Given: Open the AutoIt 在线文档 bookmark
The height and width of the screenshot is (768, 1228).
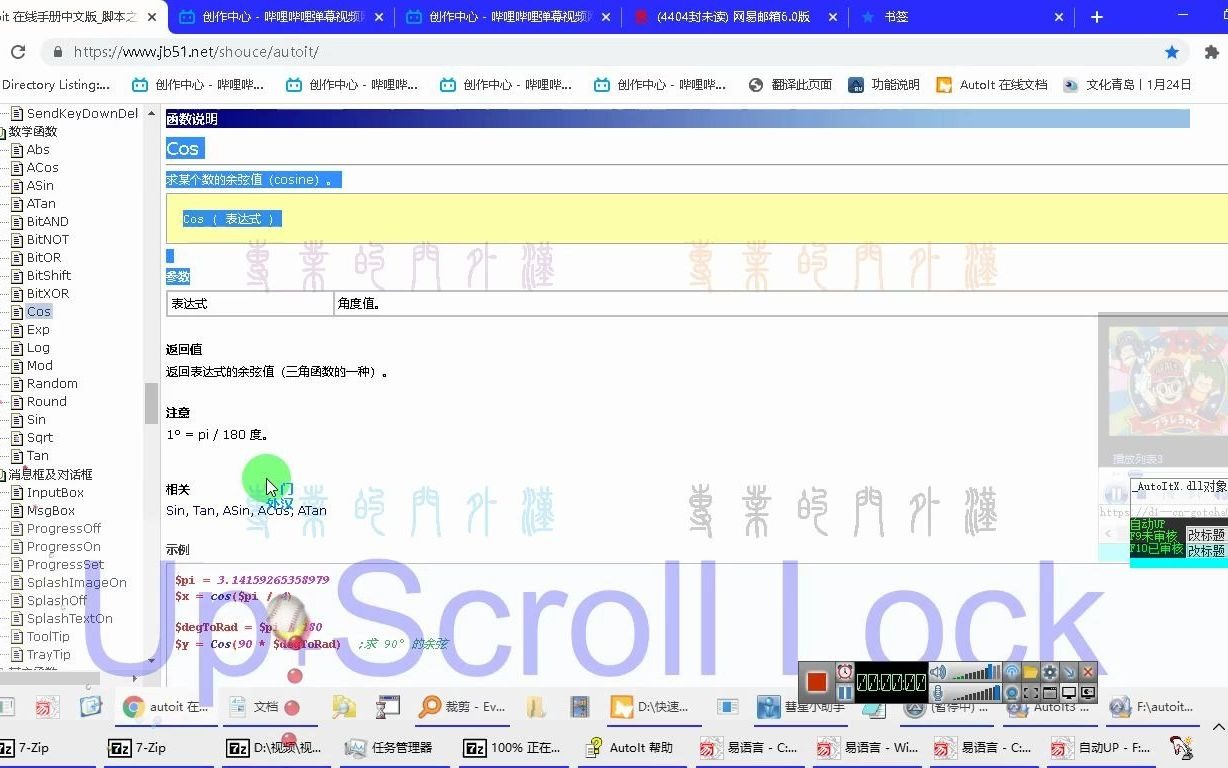Looking at the screenshot, I should coord(992,85).
